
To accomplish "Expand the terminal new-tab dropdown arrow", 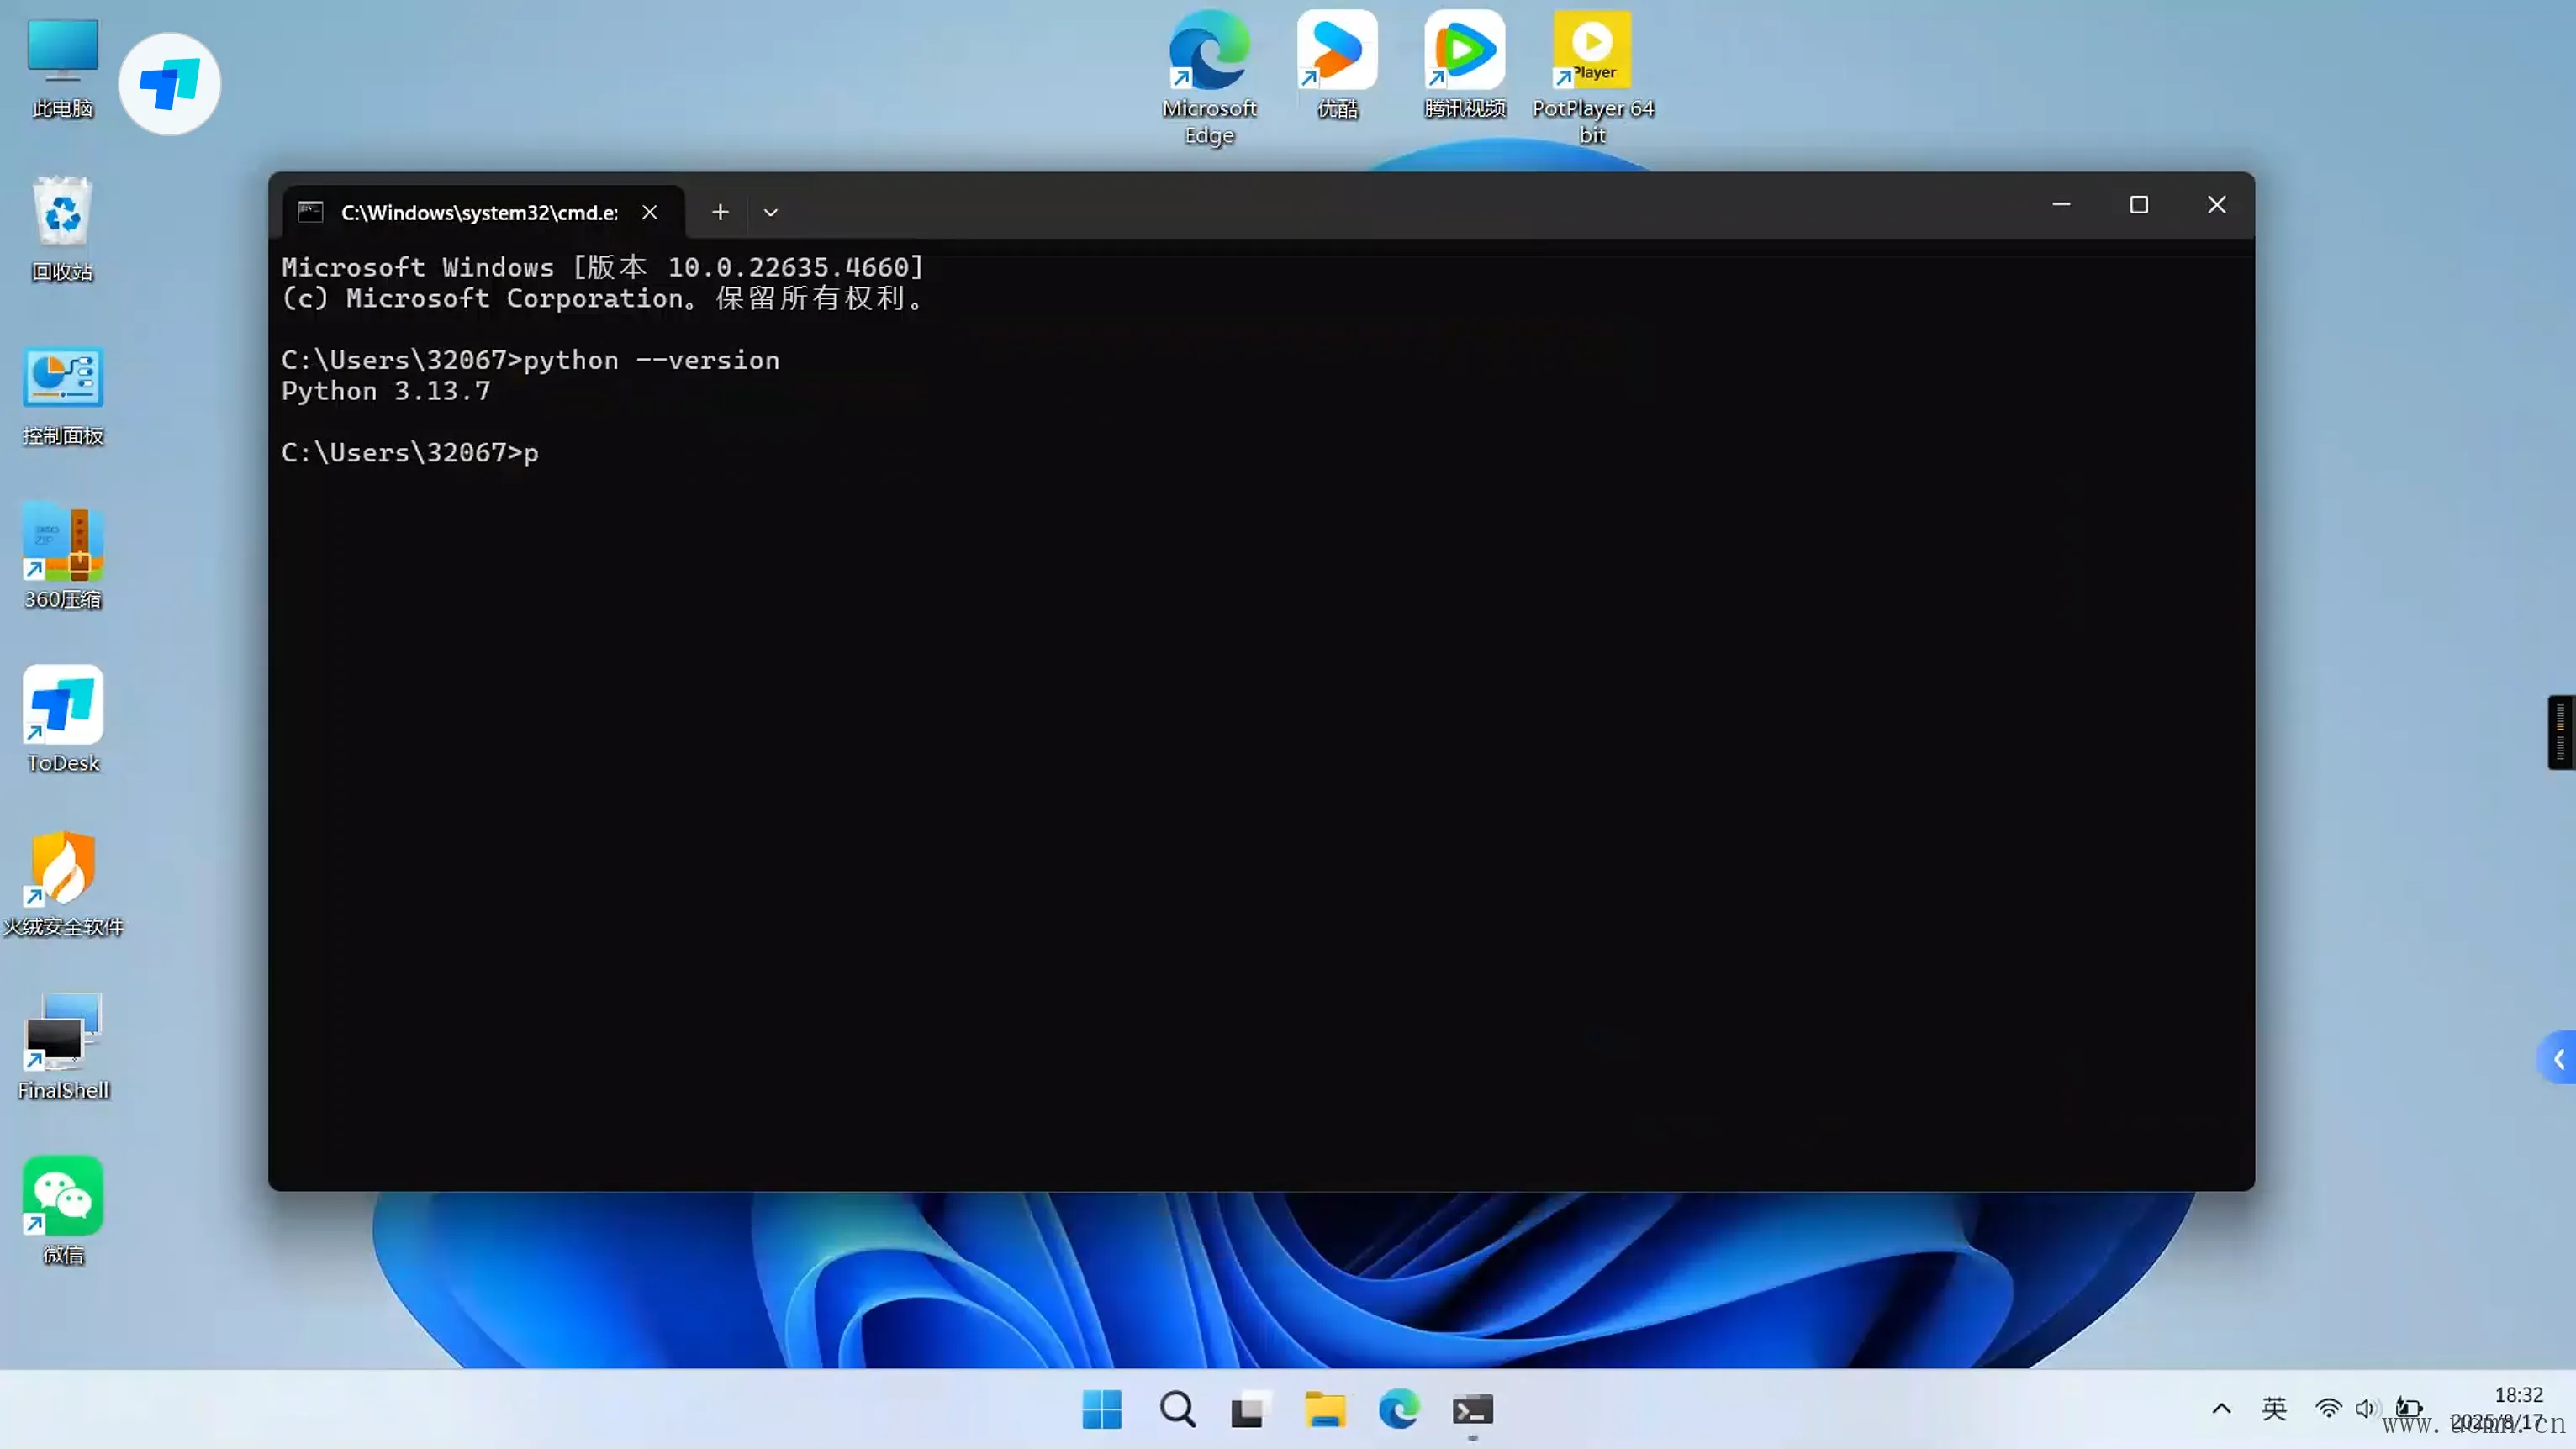I will (x=770, y=212).
